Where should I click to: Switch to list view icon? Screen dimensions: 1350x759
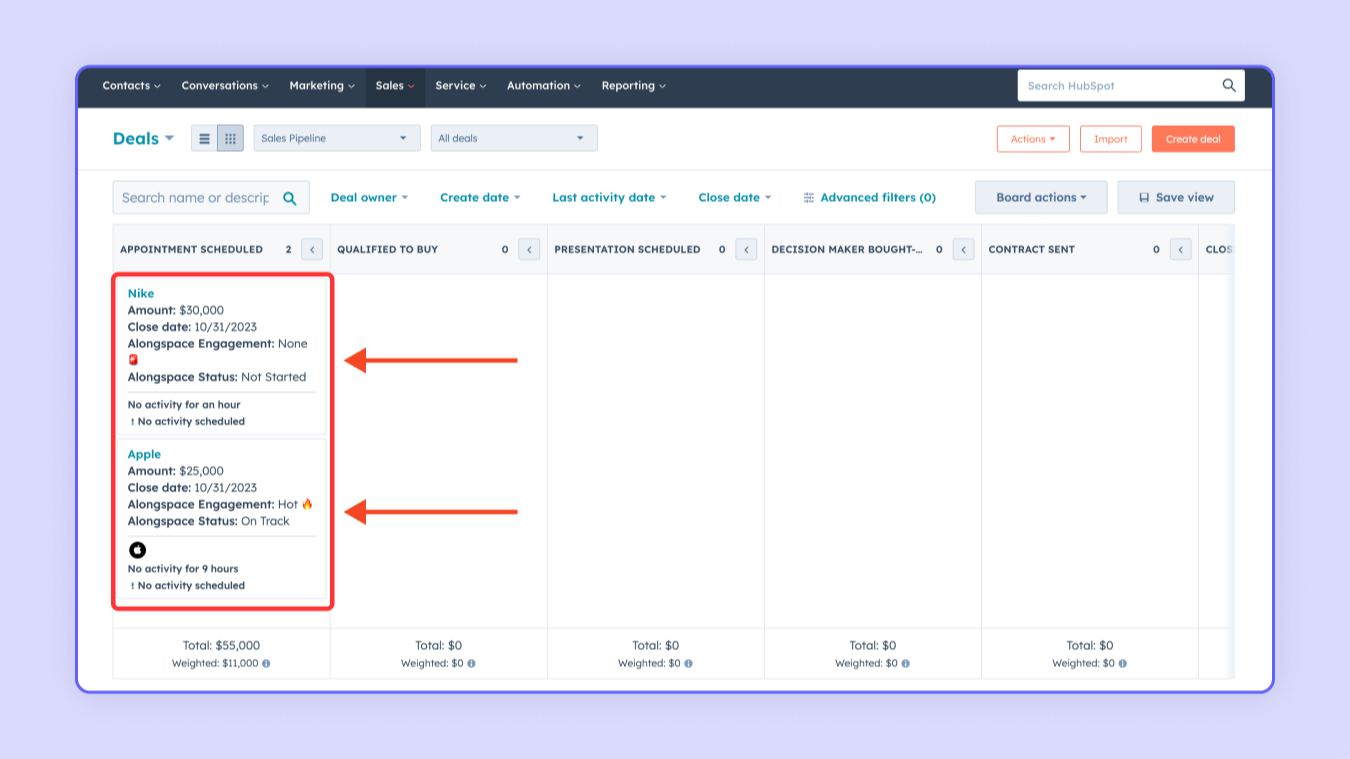[204, 139]
